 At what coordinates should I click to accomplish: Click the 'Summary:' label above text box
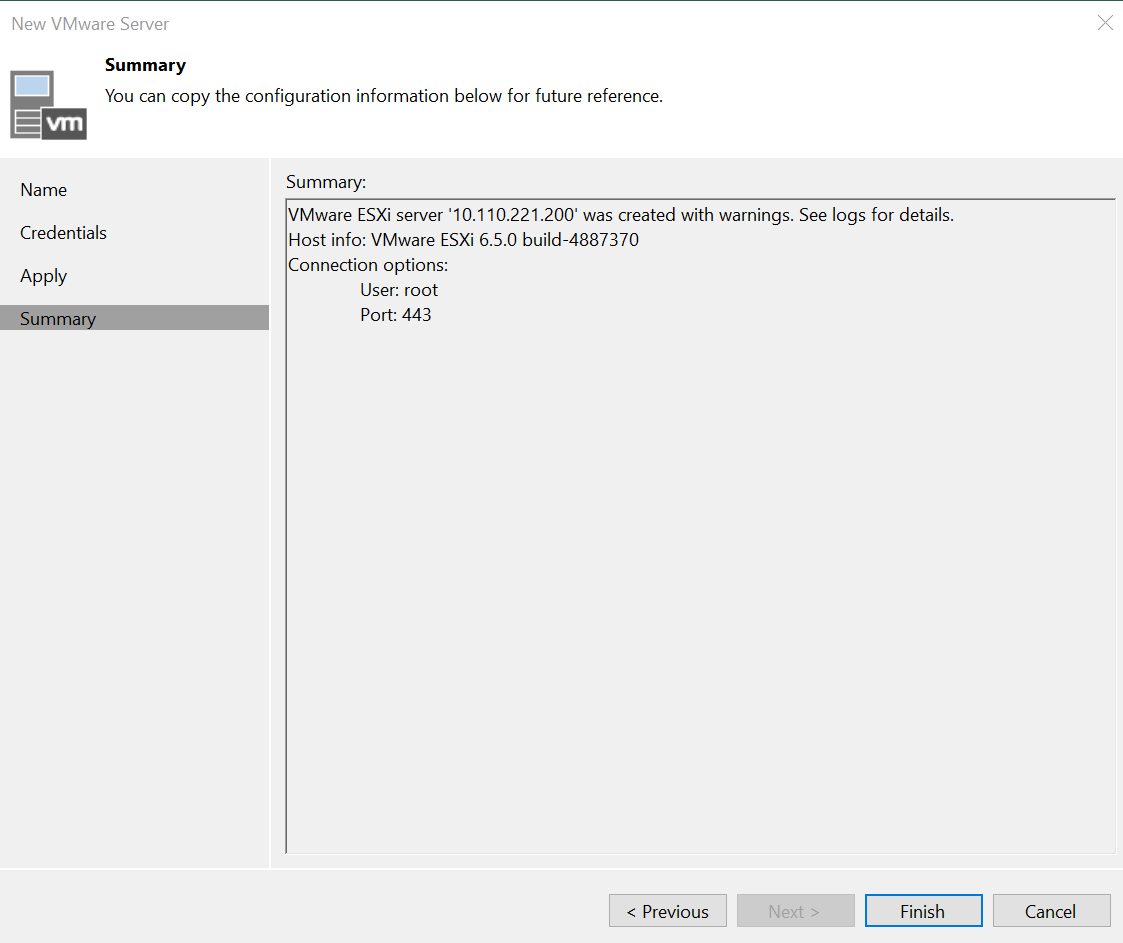point(326,182)
